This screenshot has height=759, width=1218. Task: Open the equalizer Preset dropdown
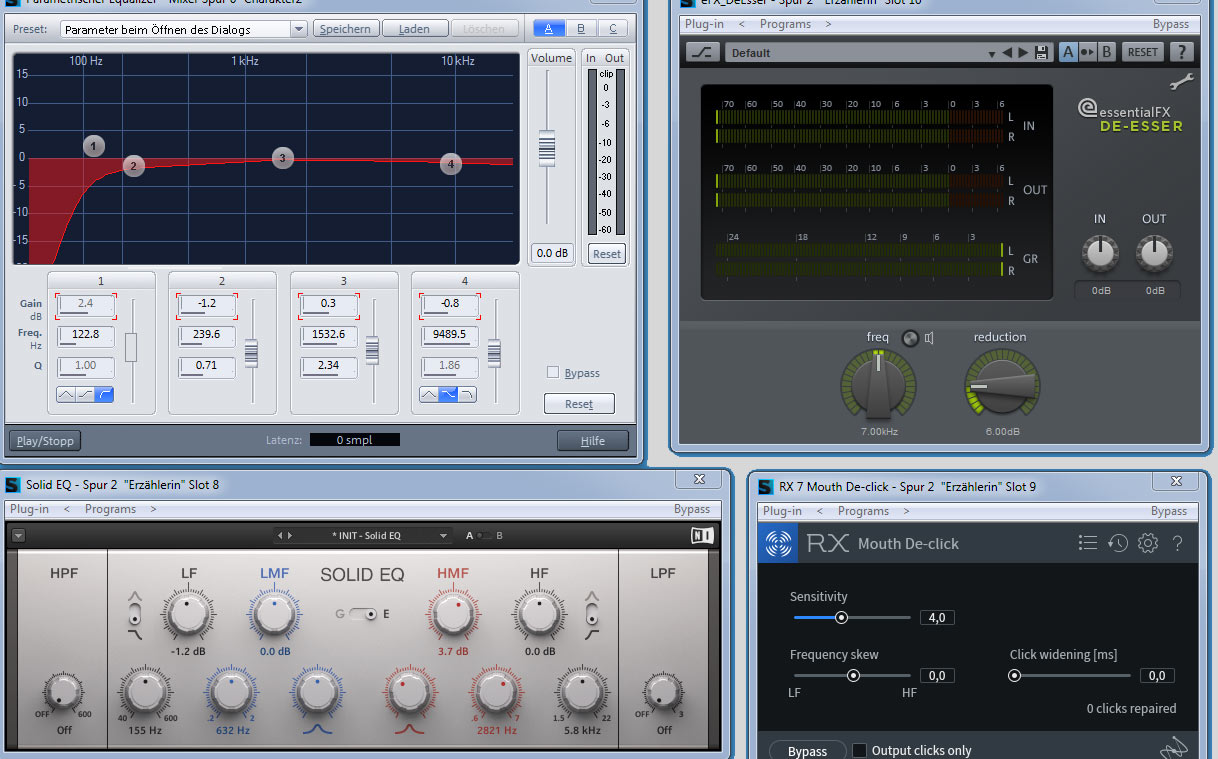[x=298, y=29]
